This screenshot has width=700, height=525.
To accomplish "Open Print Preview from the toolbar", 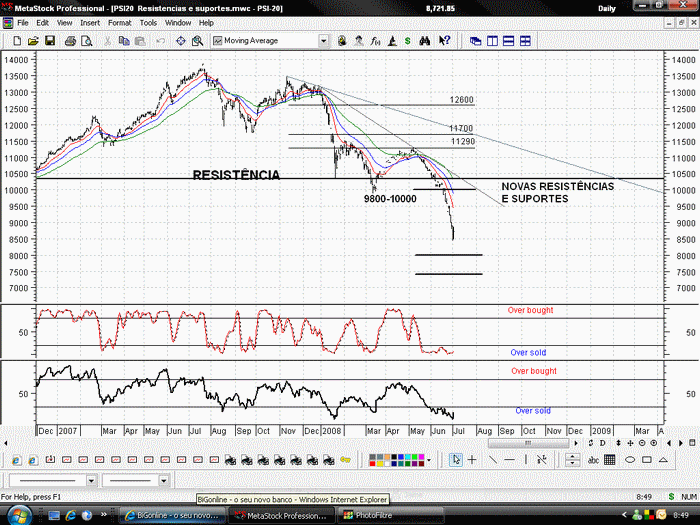I will click(87, 41).
